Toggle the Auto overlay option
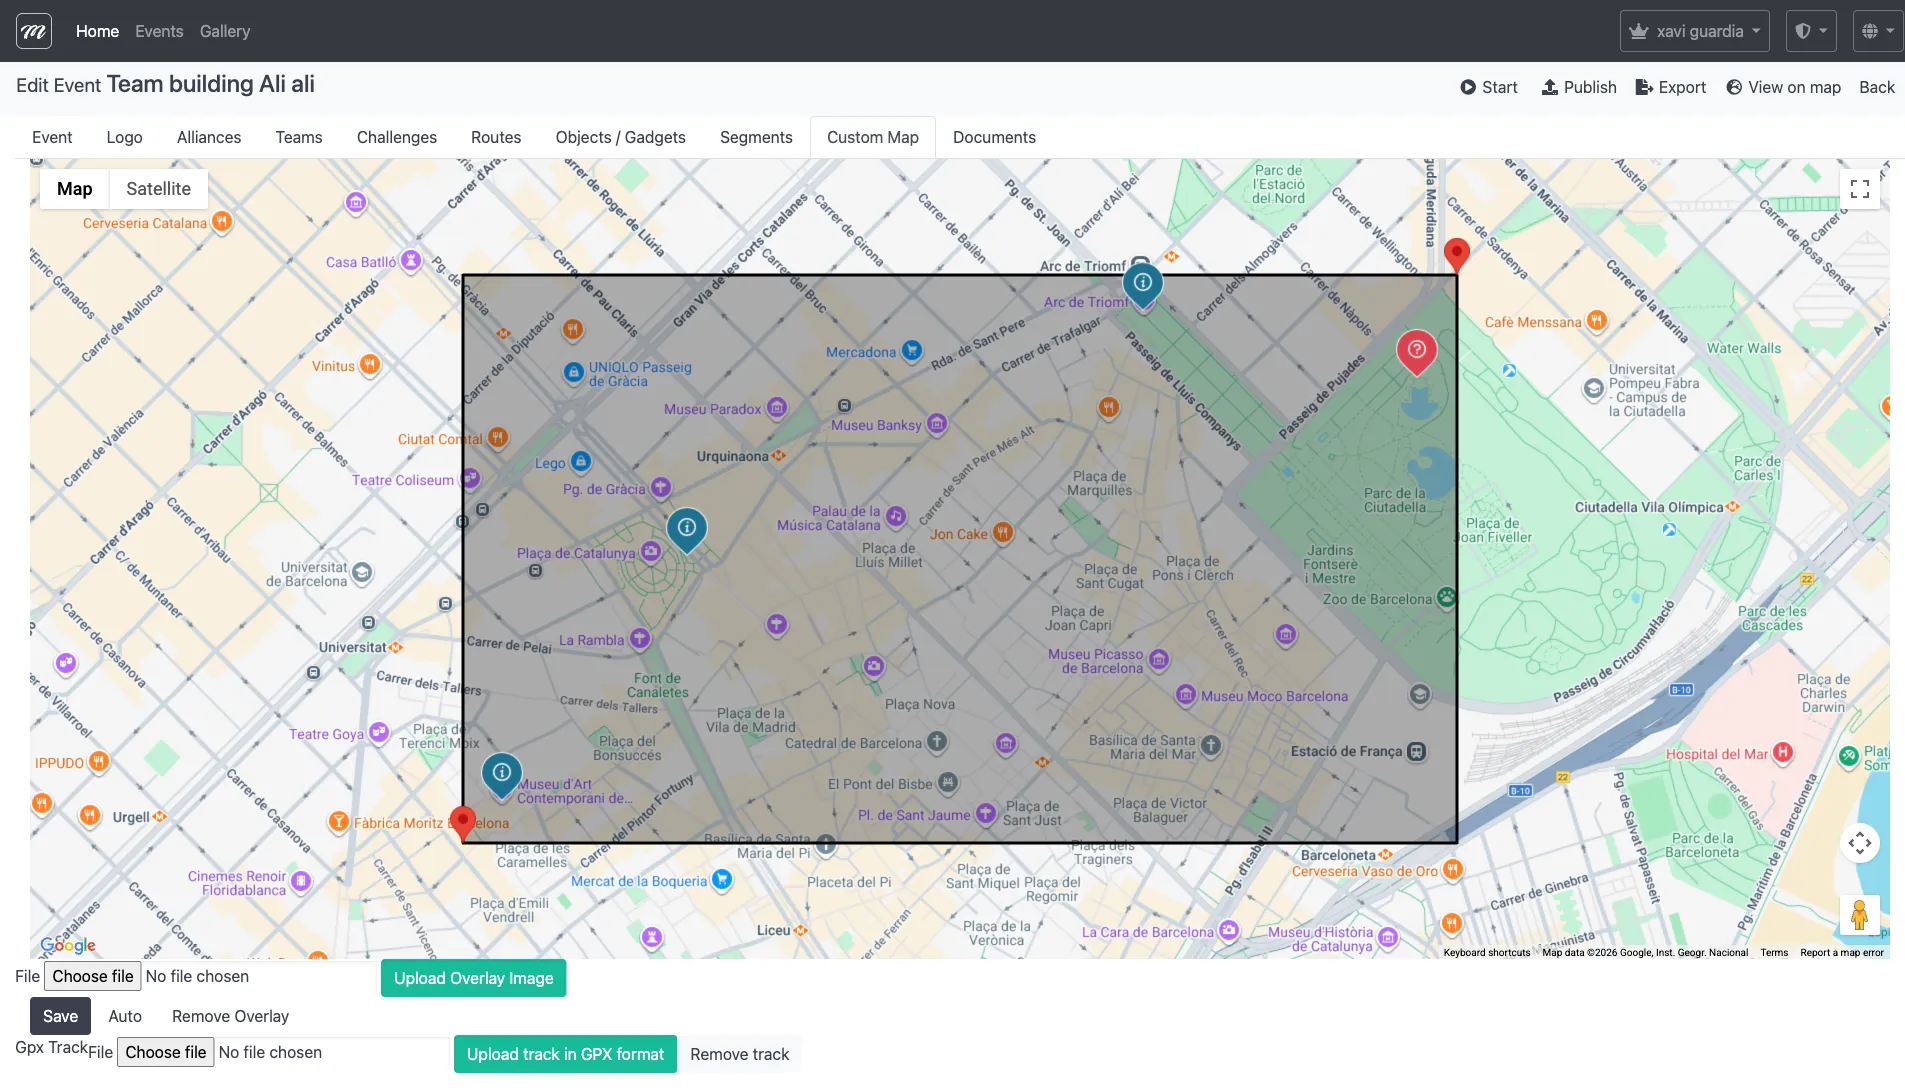 pyautogui.click(x=124, y=1015)
